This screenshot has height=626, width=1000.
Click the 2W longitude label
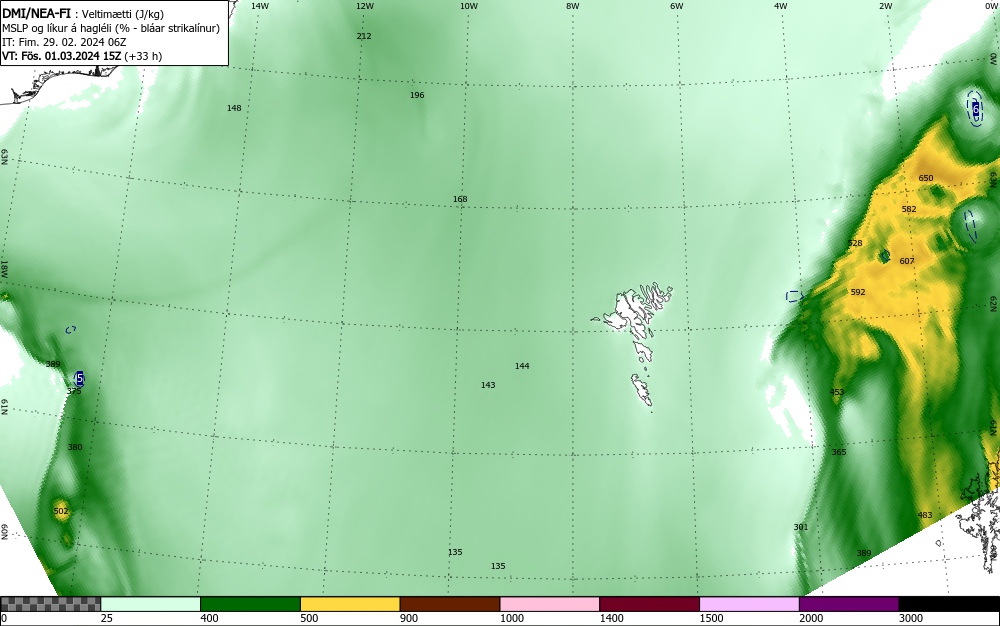tap(885, 6)
